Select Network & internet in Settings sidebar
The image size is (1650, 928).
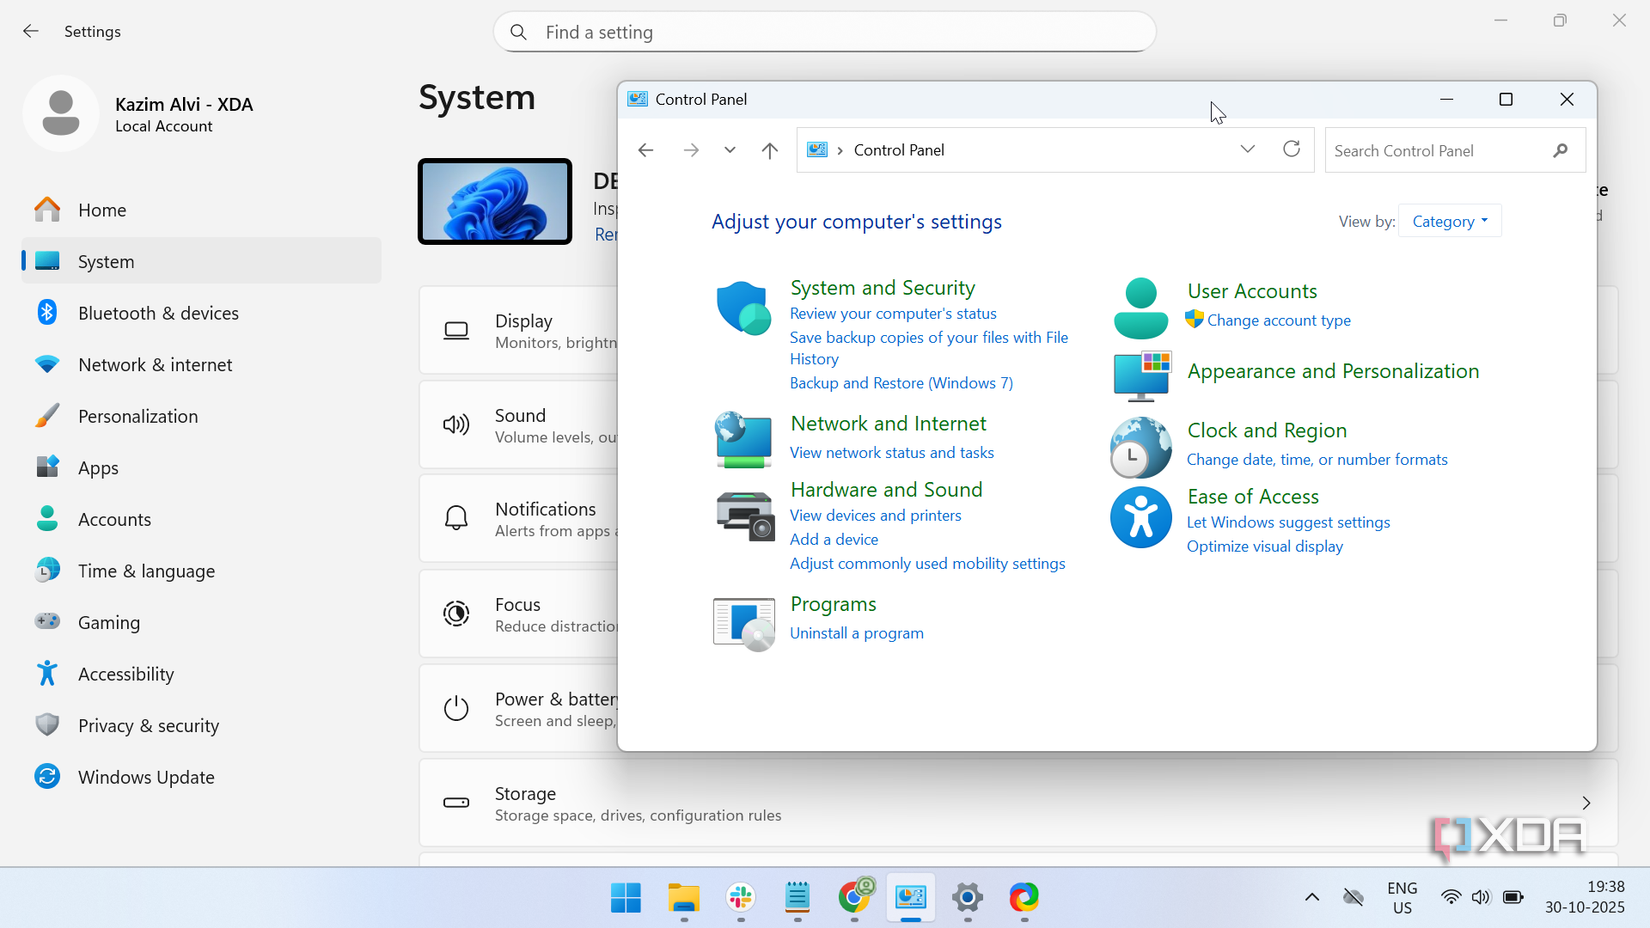click(x=201, y=365)
